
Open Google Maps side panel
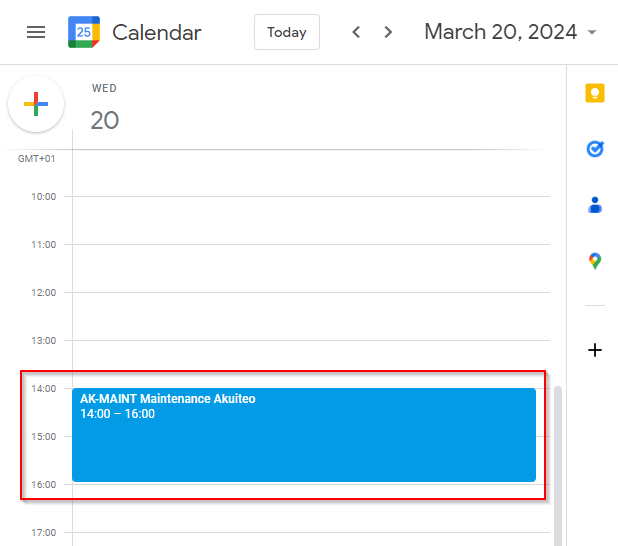click(x=595, y=261)
